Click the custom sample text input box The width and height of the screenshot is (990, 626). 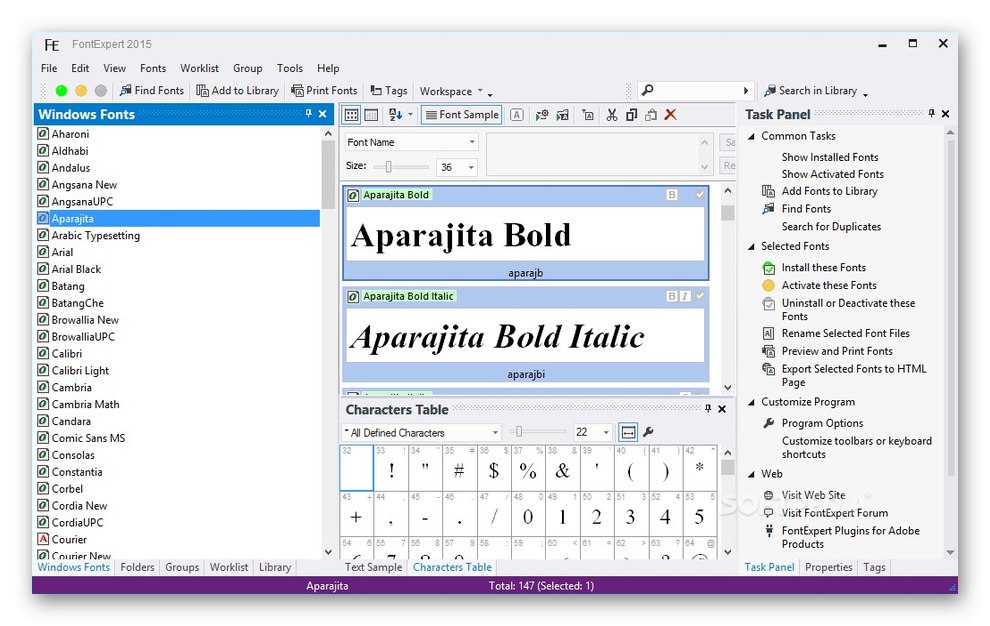(599, 154)
